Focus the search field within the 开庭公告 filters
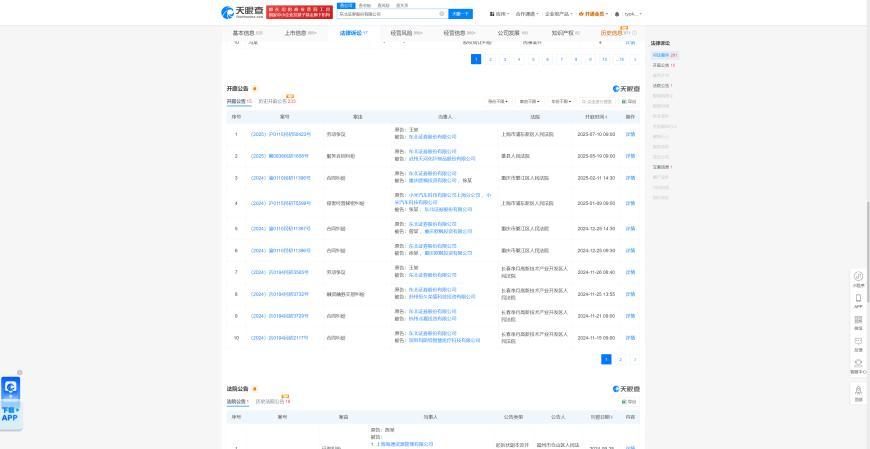The image size is (870, 449). point(599,102)
